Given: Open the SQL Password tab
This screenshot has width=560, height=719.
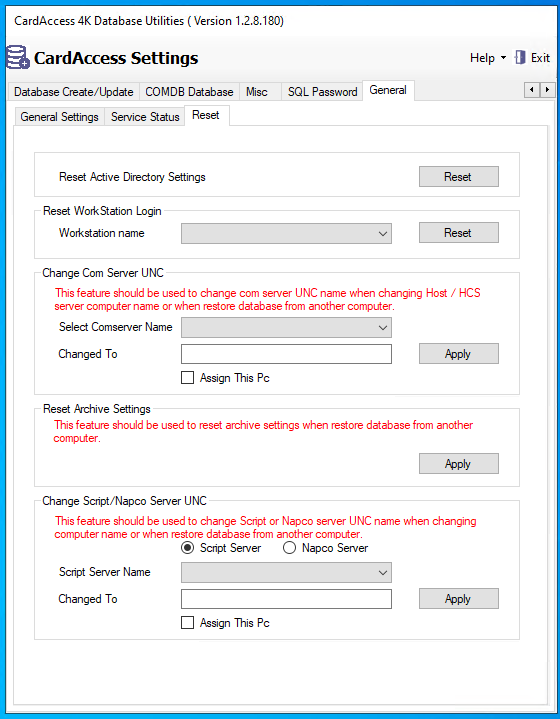Looking at the screenshot, I should (x=322, y=92).
